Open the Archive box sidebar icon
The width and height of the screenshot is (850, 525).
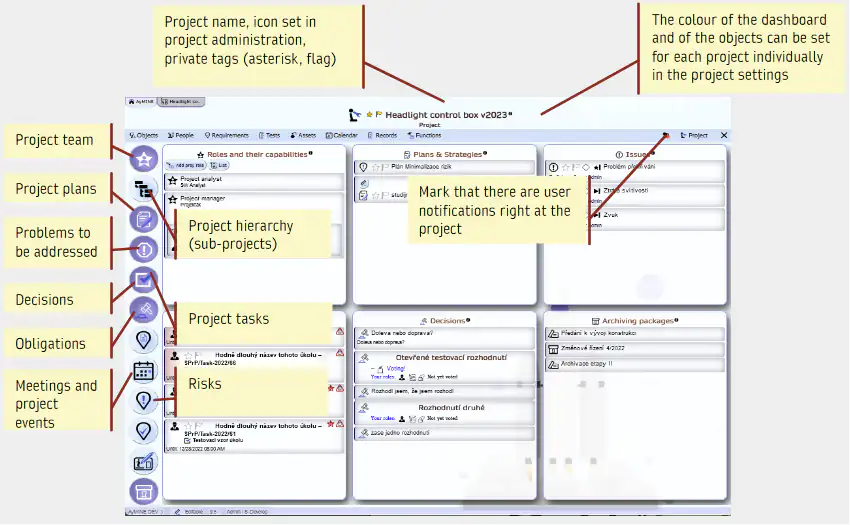click(x=144, y=492)
